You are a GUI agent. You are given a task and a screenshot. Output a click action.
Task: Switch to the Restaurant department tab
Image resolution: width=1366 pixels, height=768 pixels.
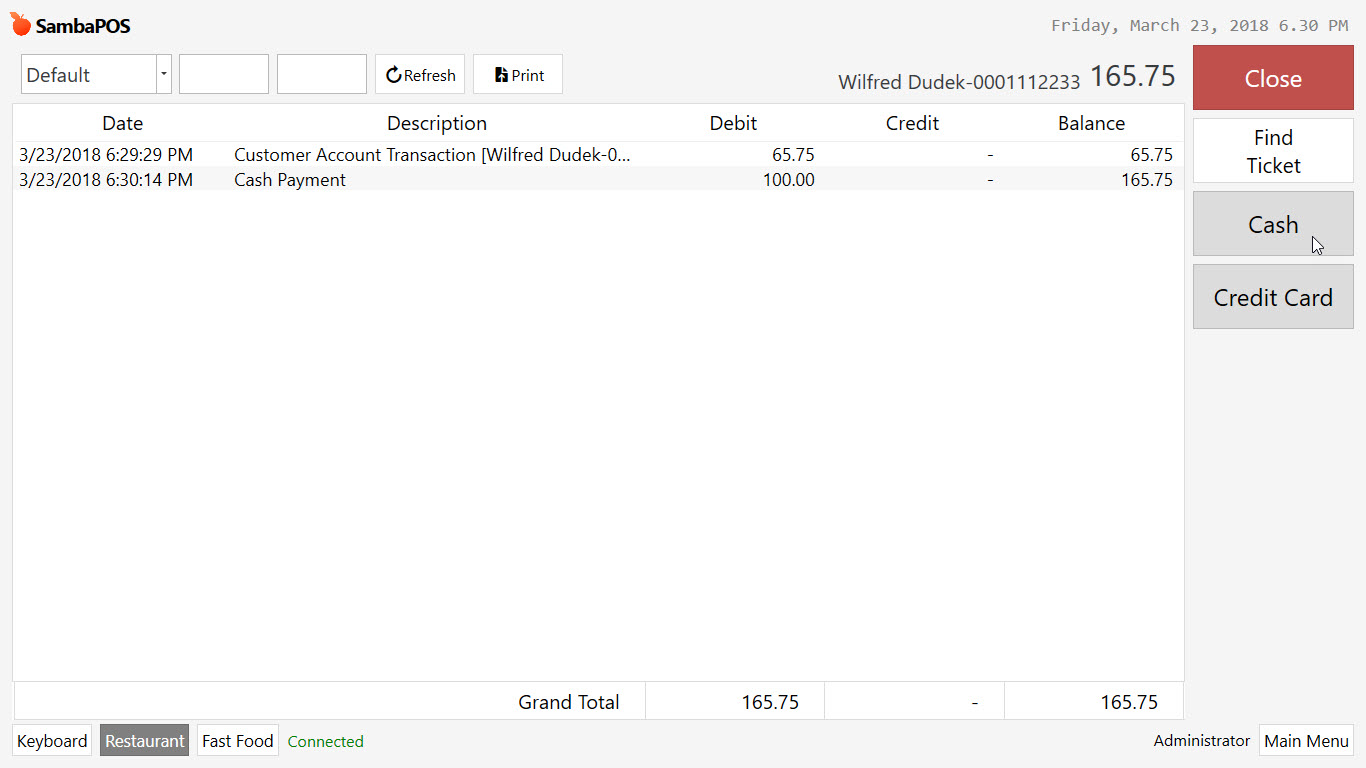click(144, 741)
